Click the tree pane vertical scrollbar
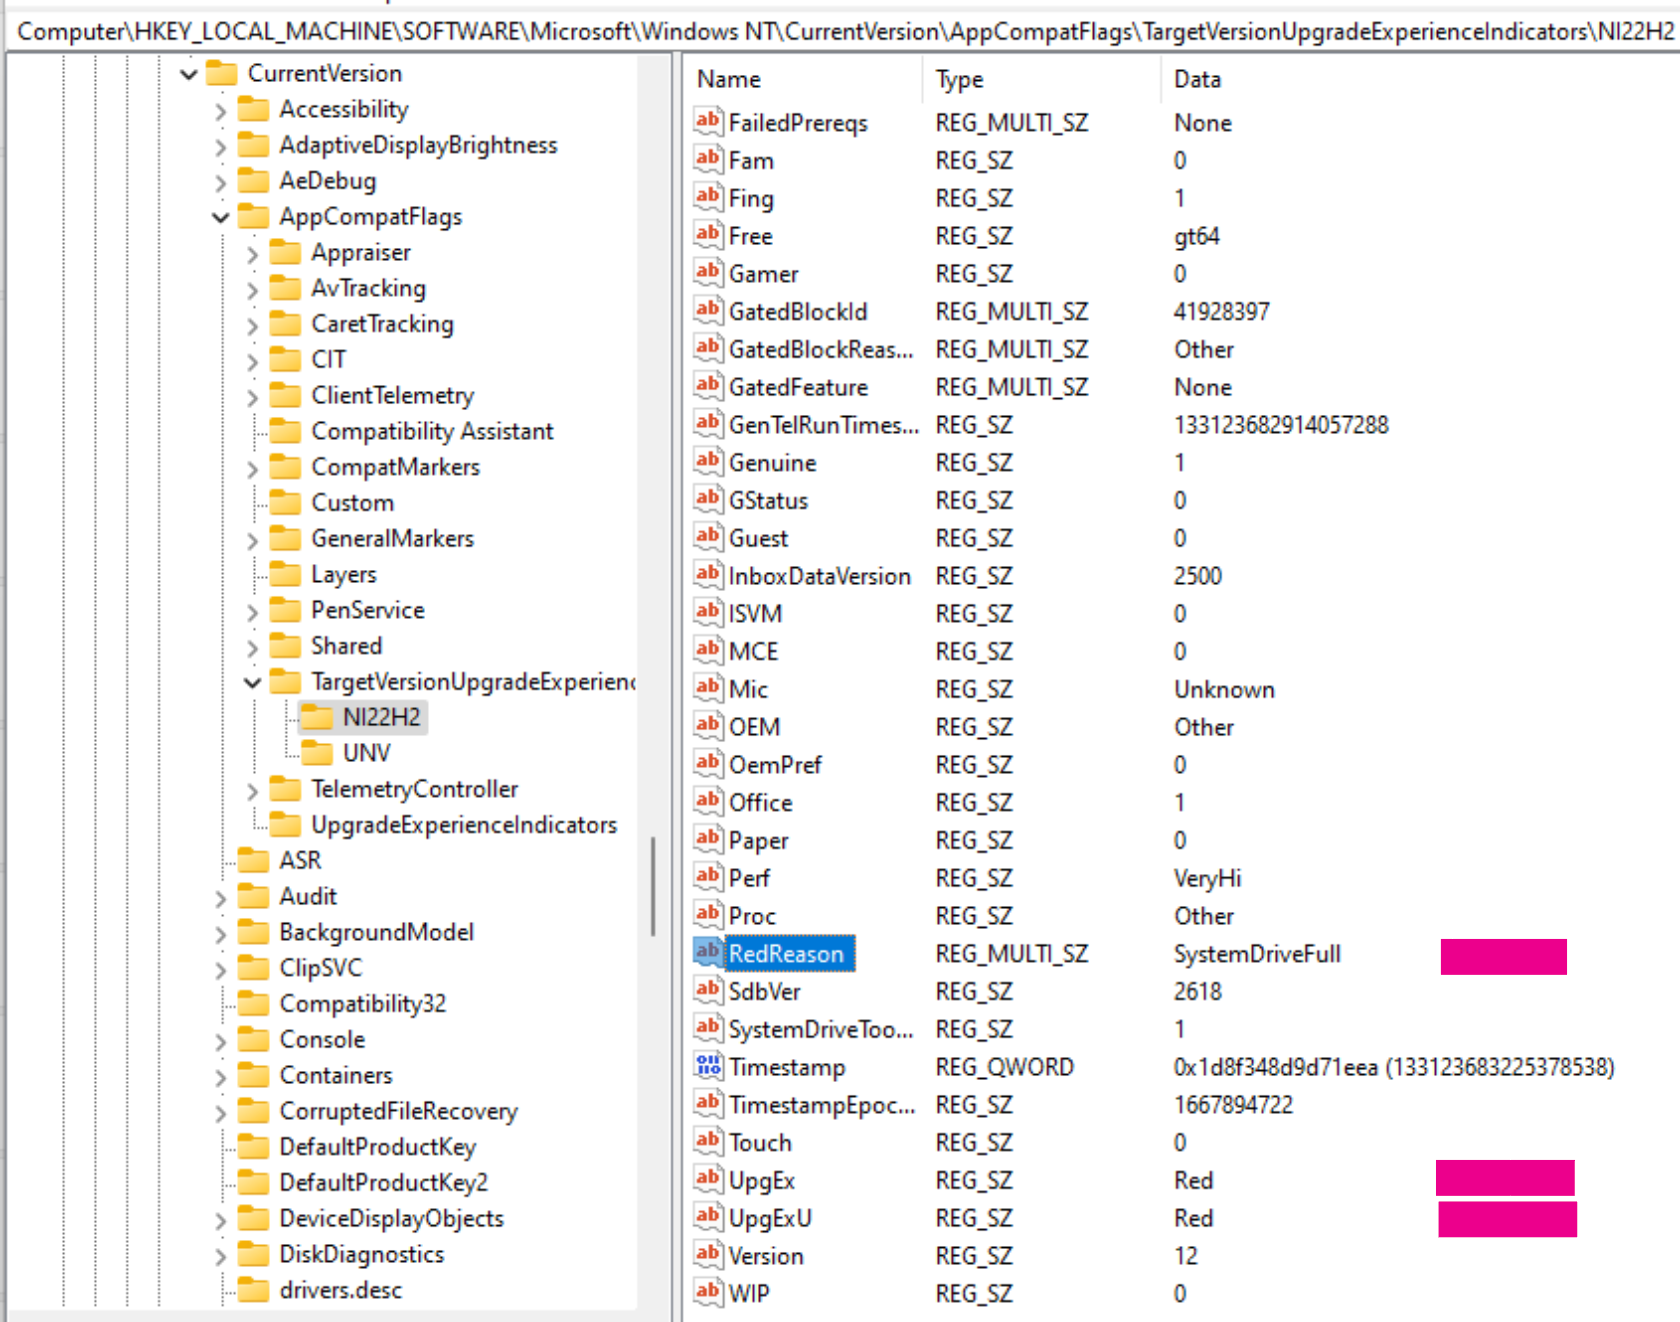 click(x=653, y=885)
